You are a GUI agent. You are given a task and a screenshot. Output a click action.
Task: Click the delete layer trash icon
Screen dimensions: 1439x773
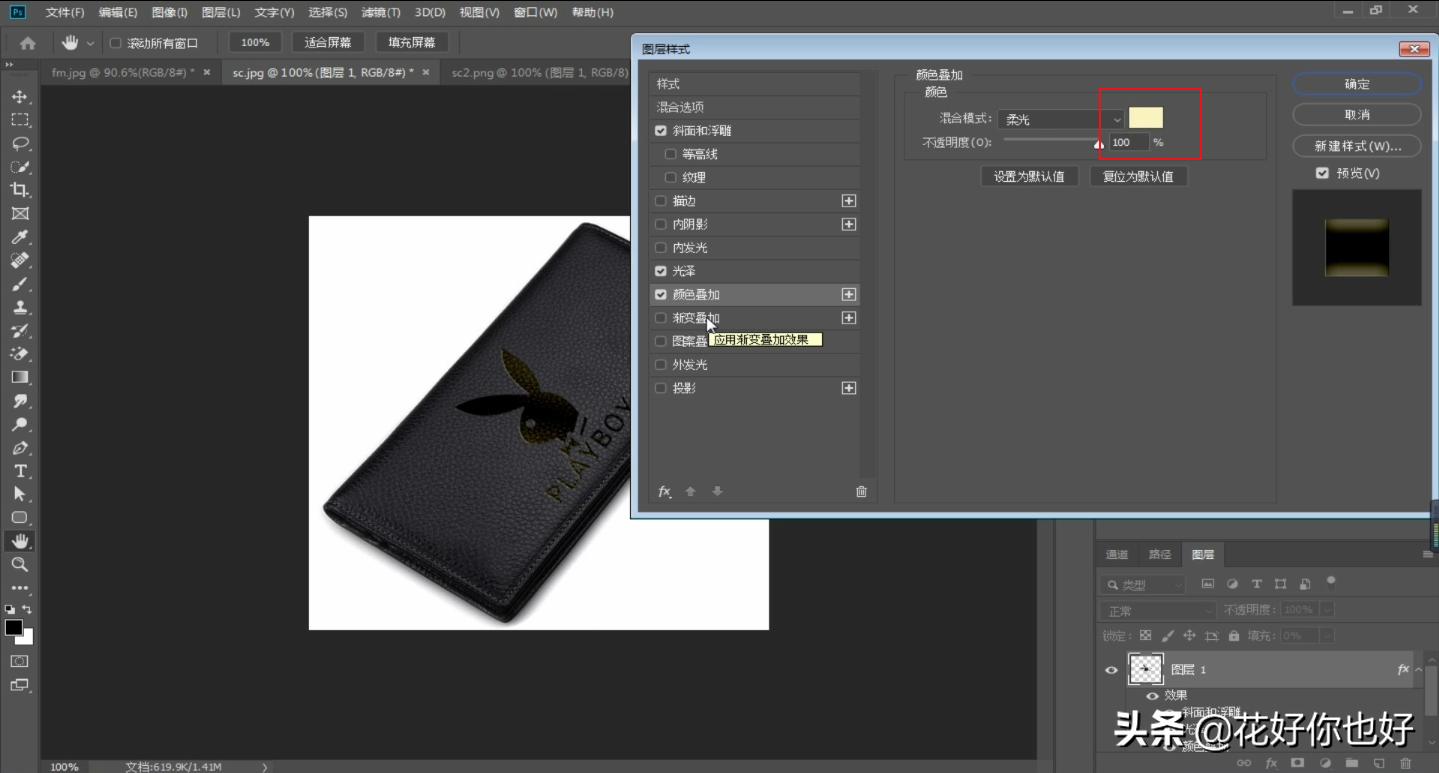click(x=860, y=491)
